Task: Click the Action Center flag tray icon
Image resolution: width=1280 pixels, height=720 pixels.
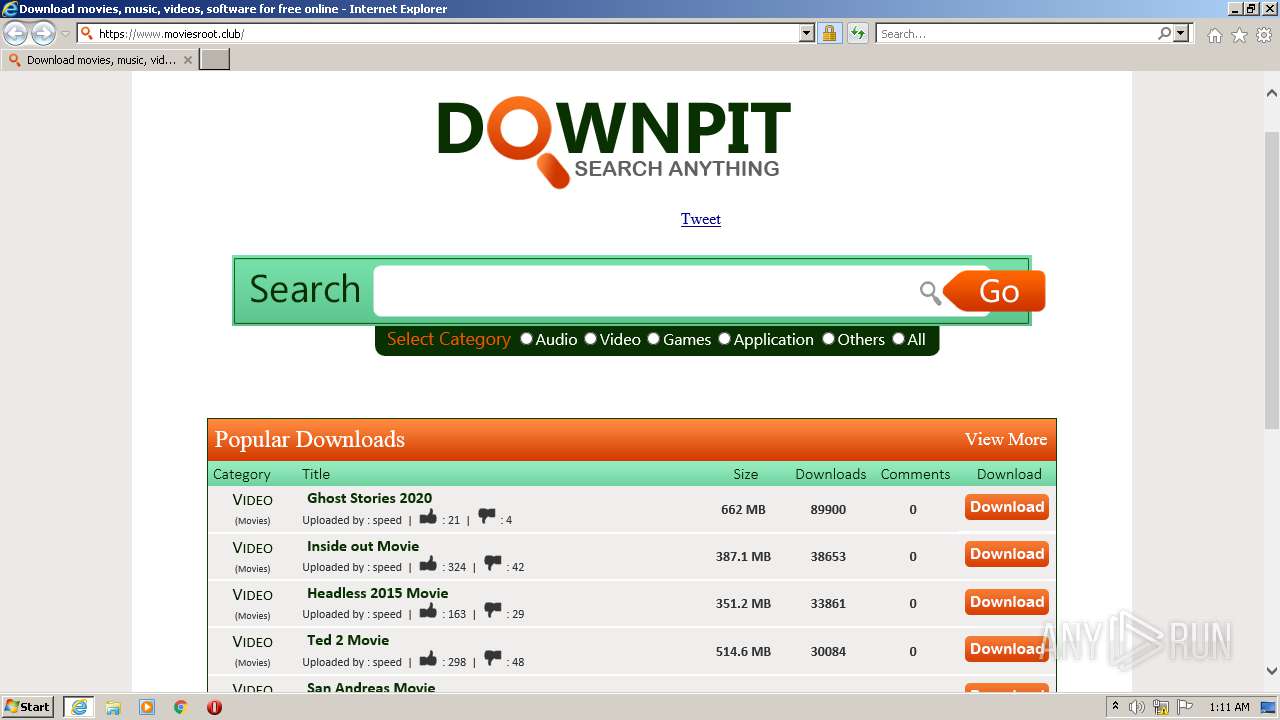Action: coord(1184,707)
